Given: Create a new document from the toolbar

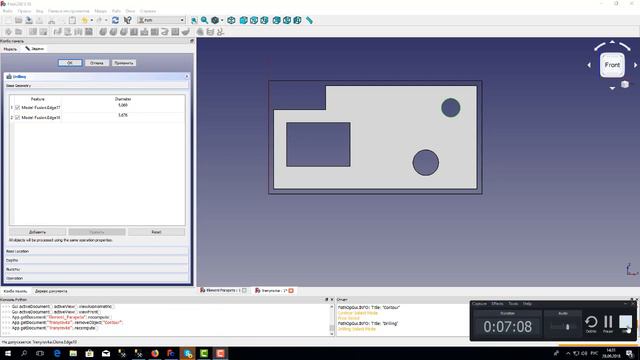Looking at the screenshot, I should coord(8,20).
